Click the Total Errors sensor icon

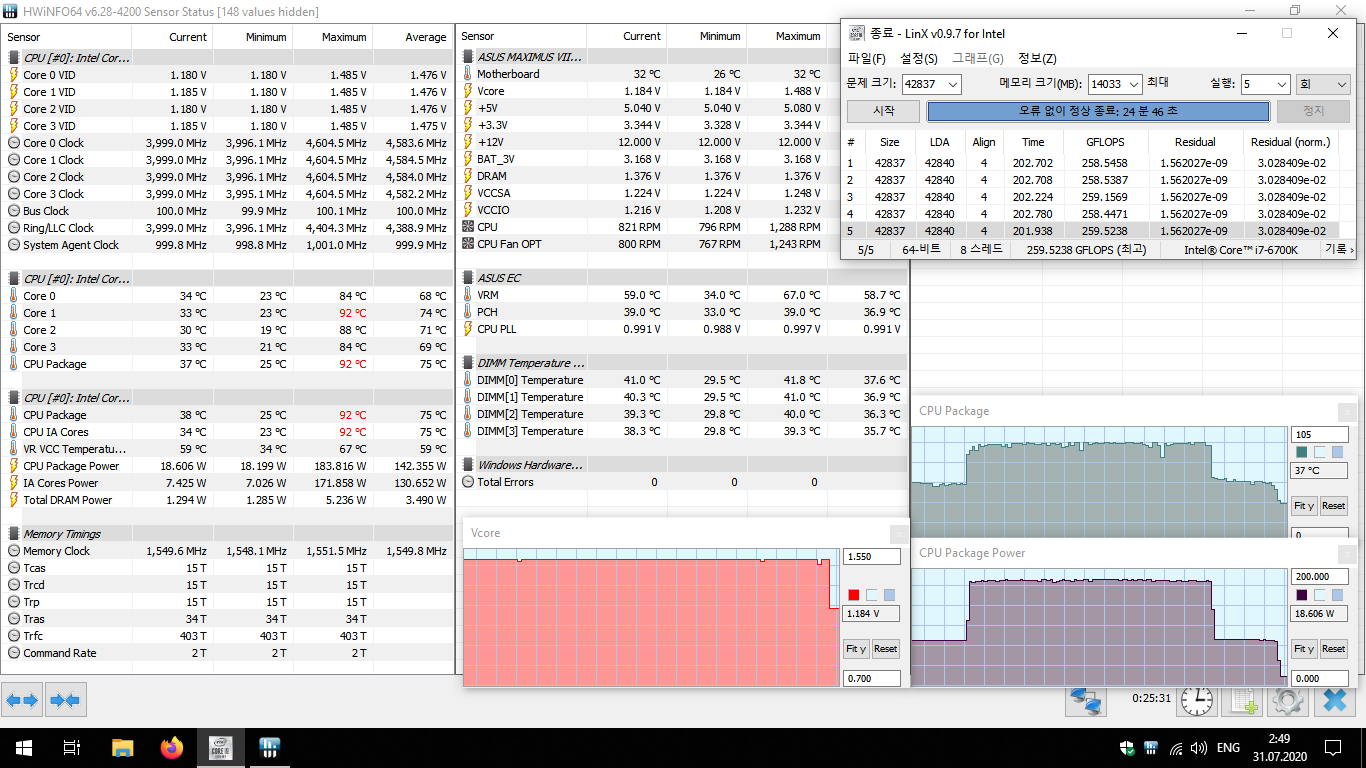pos(468,482)
